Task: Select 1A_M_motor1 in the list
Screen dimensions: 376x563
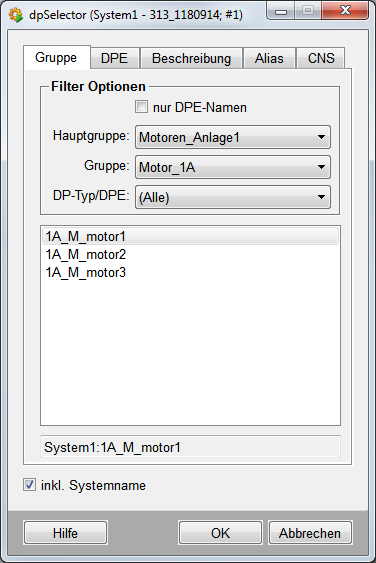Action: click(x=190, y=237)
